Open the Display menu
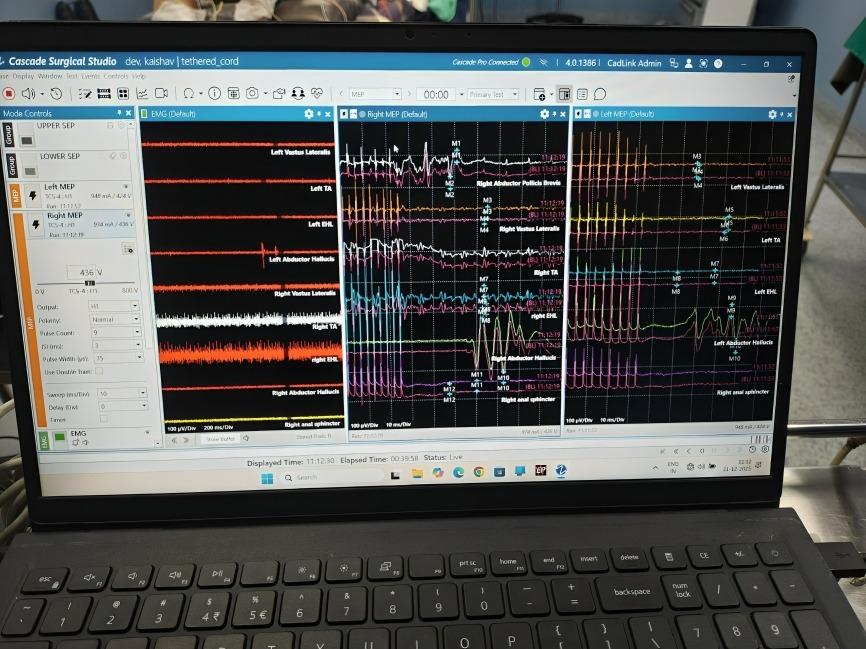The height and width of the screenshot is (649, 866). [x=22, y=76]
